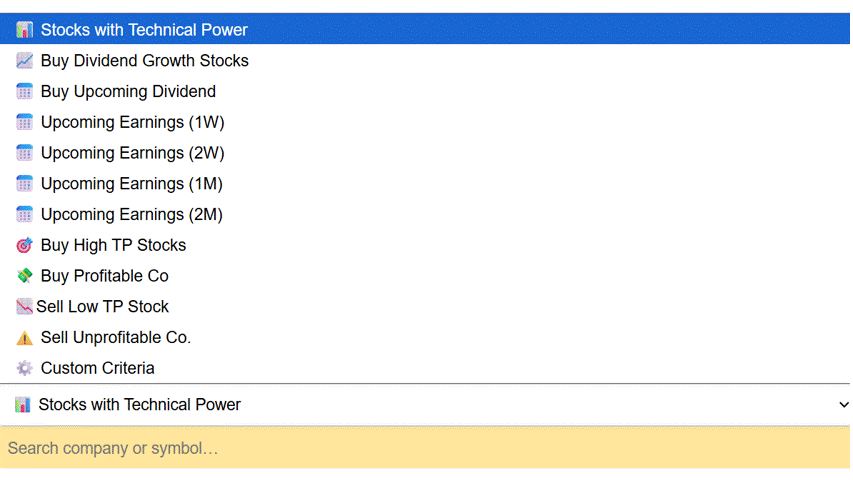This screenshot has width=853, height=480.
Task: Click bar chart icon beside highlighted Technical Power
Action: point(25,30)
